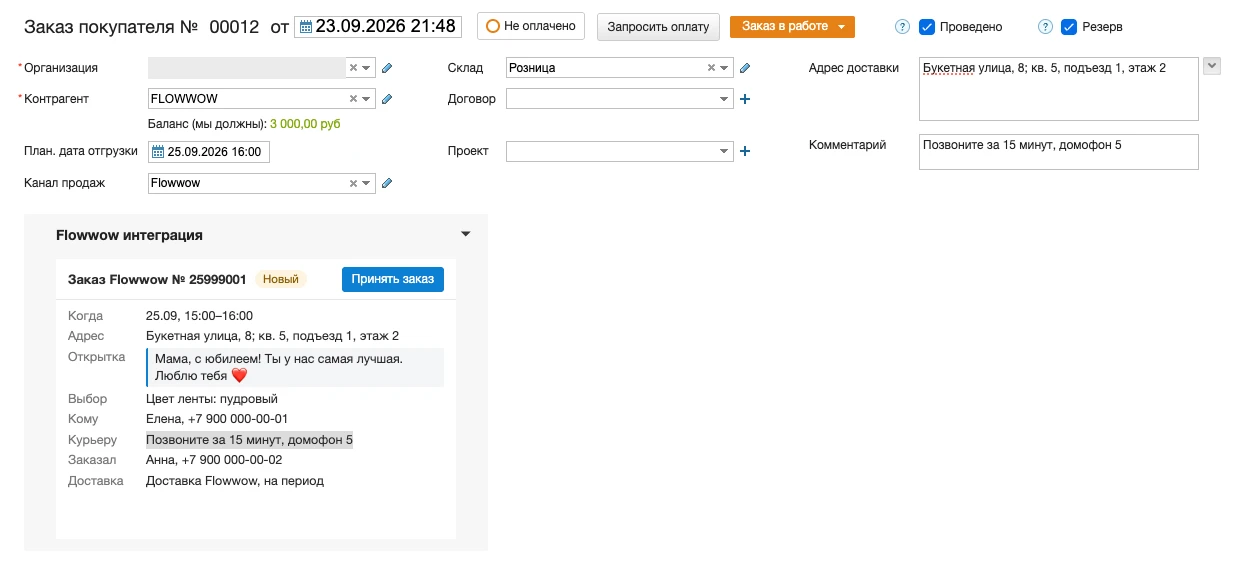The height and width of the screenshot is (578, 1235).
Task: Open the Склад dropdown arrow
Action: 725,68
